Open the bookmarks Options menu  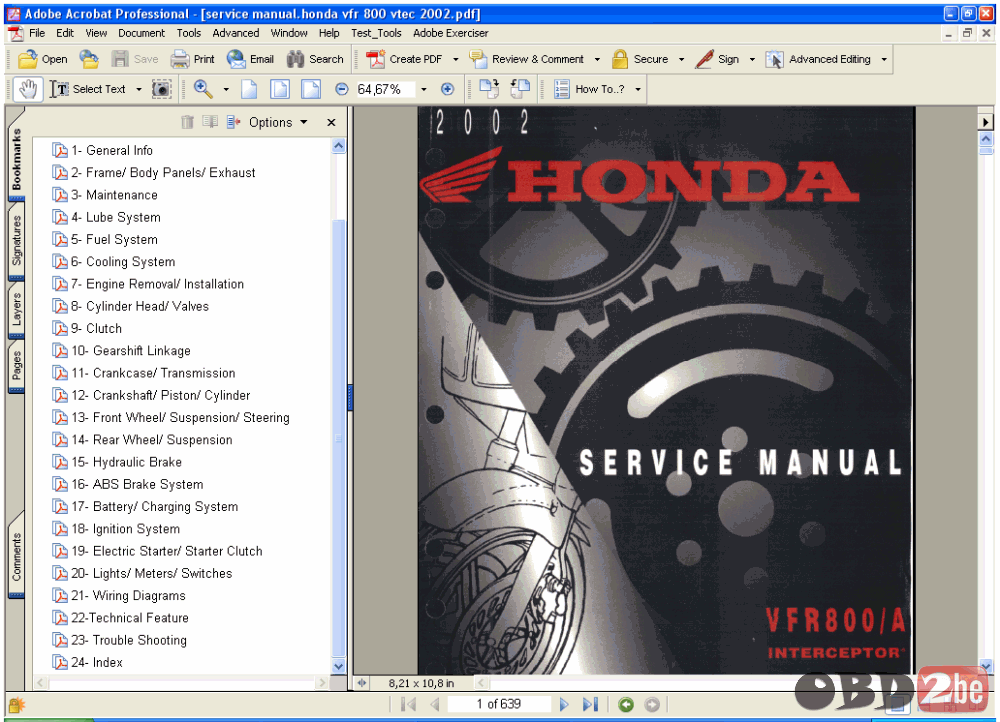278,122
